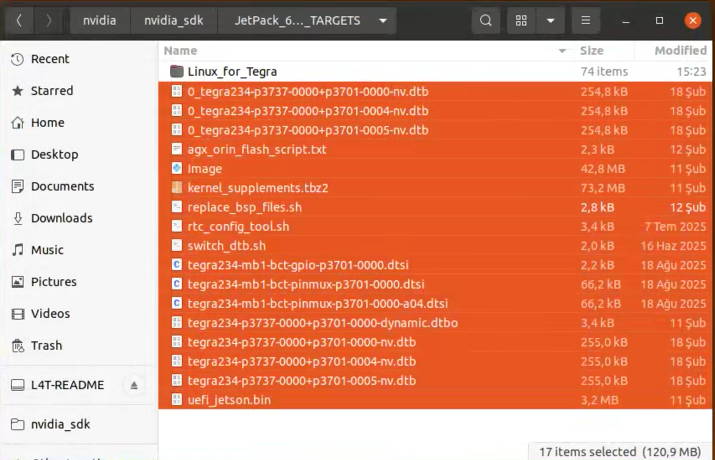Open Starred in sidebar
This screenshot has height=460, width=715.
79,91
